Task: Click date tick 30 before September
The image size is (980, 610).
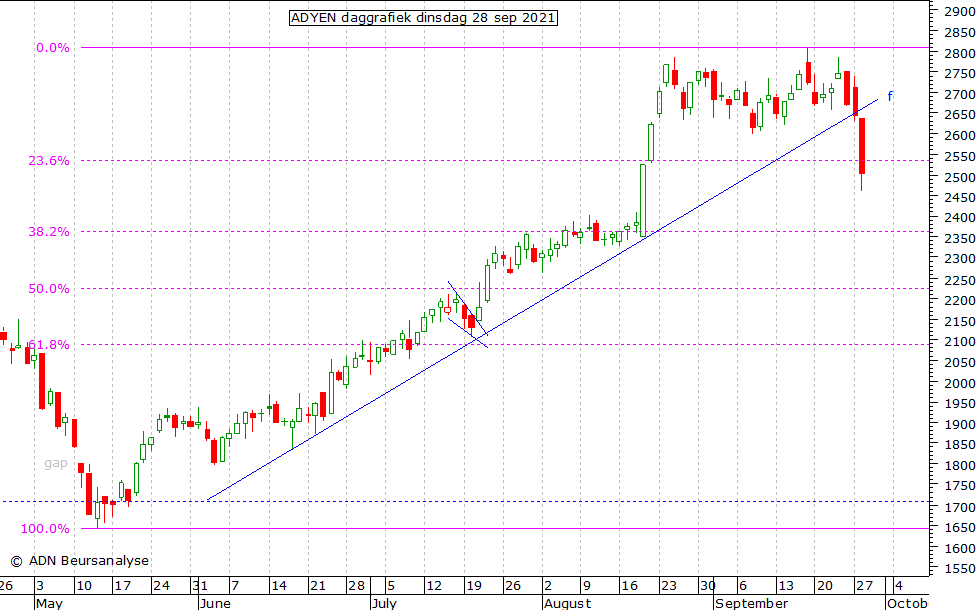Action: click(708, 586)
